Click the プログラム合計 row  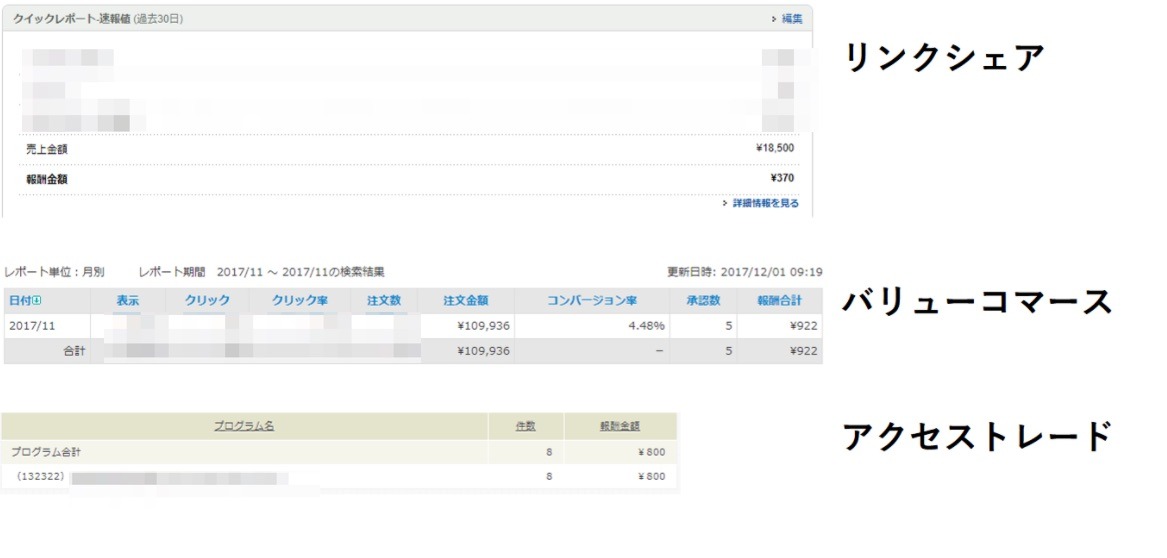46,452
